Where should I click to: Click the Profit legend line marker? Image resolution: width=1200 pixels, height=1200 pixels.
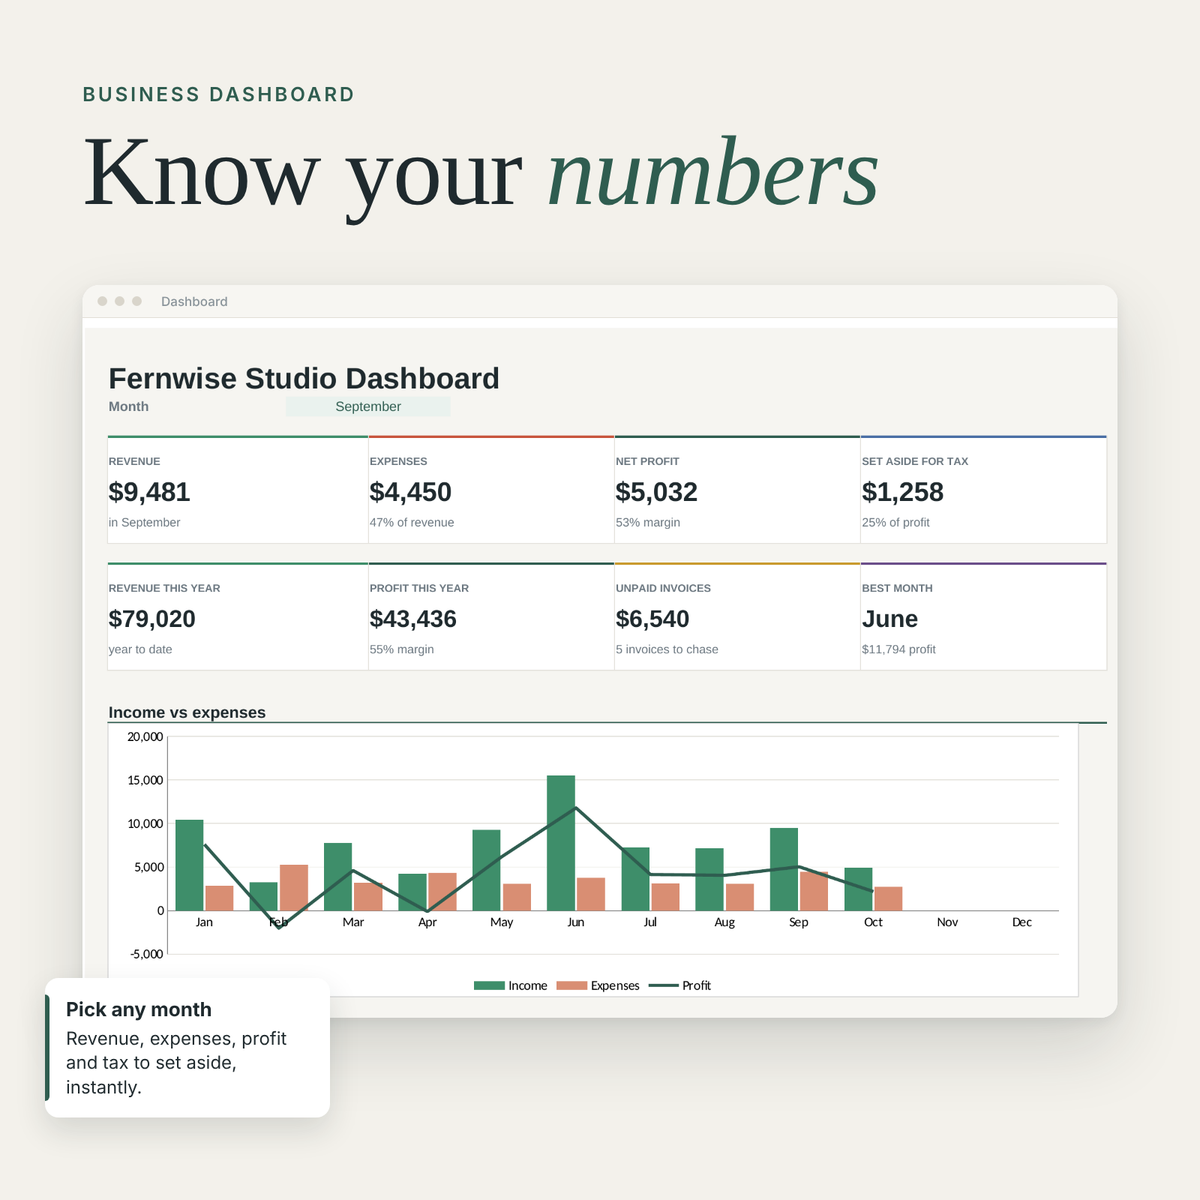(x=664, y=986)
